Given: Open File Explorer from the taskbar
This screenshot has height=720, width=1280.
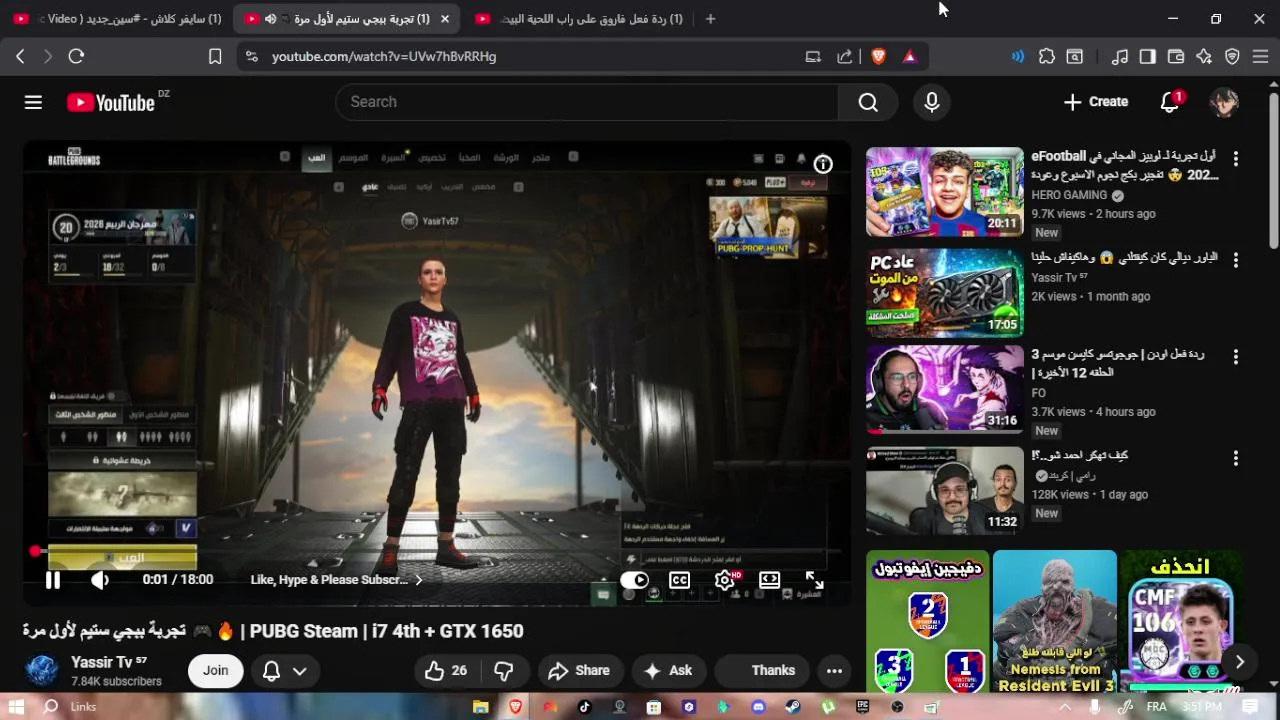Looking at the screenshot, I should click(481, 707).
